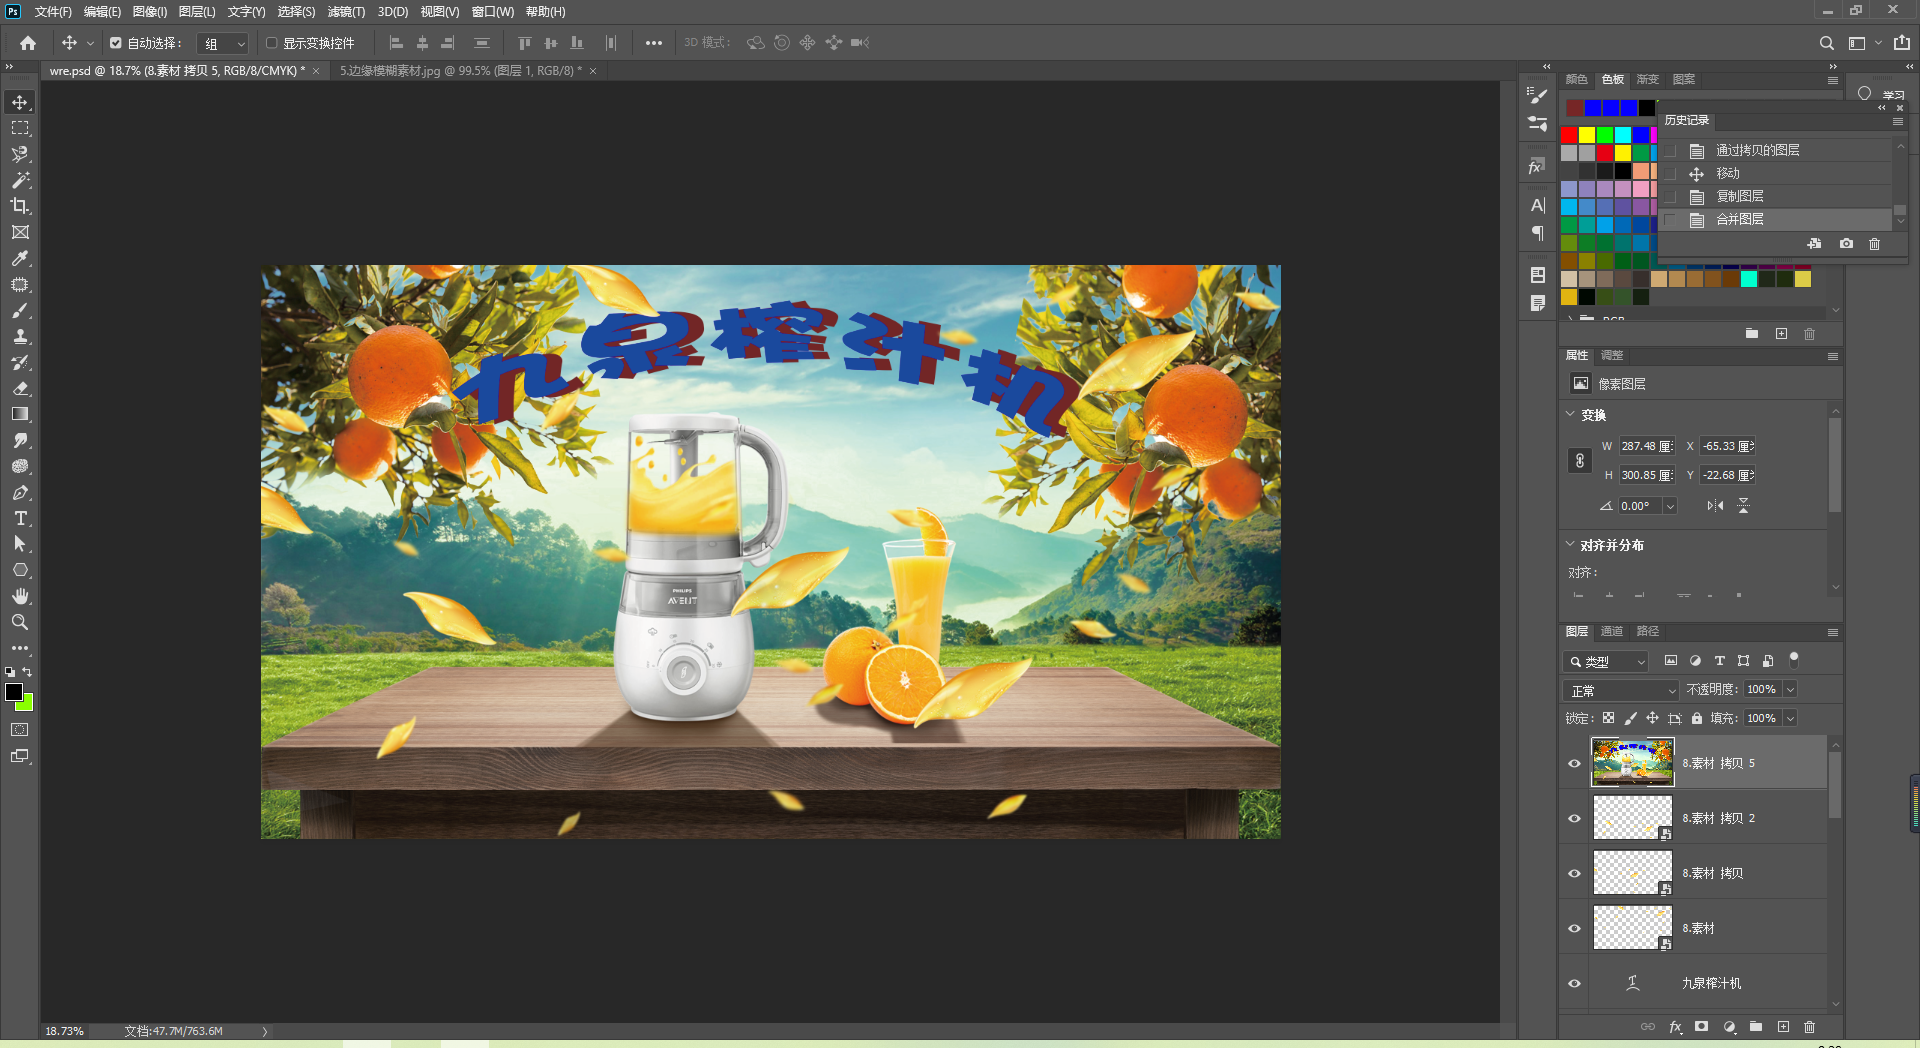Image resolution: width=1920 pixels, height=1048 pixels.
Task: Open the 类型 layer filter dropdown
Action: (1606, 661)
